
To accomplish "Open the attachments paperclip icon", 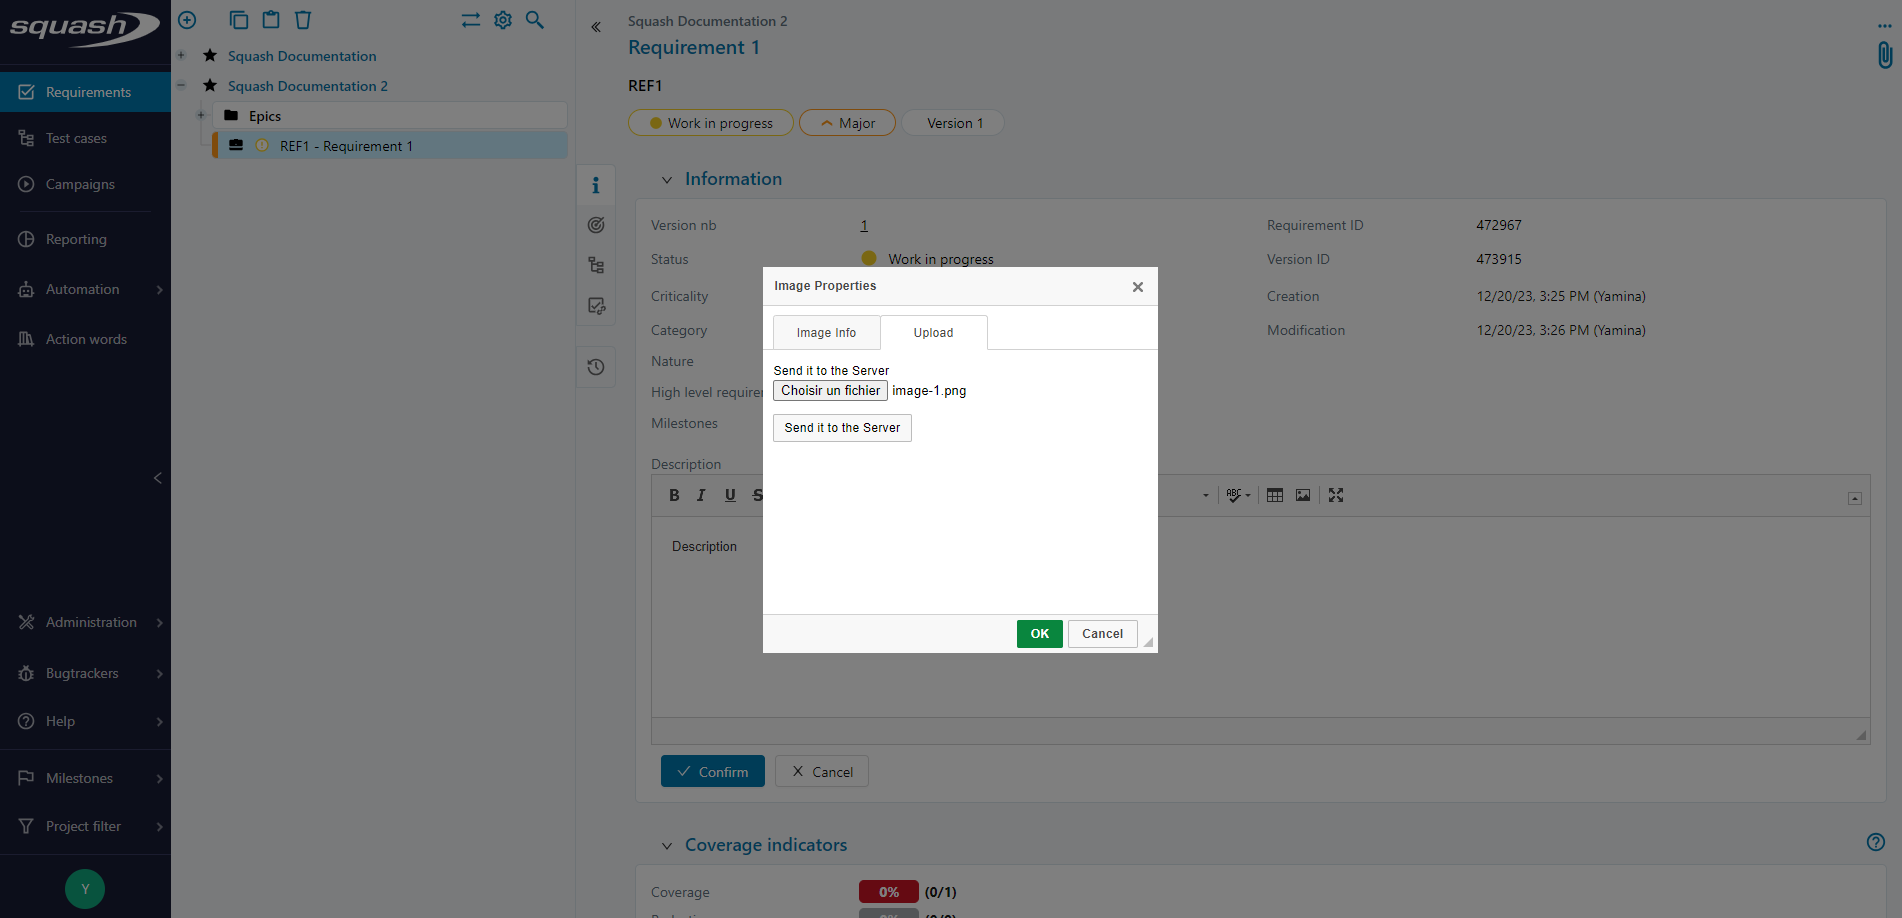I will (1884, 55).
